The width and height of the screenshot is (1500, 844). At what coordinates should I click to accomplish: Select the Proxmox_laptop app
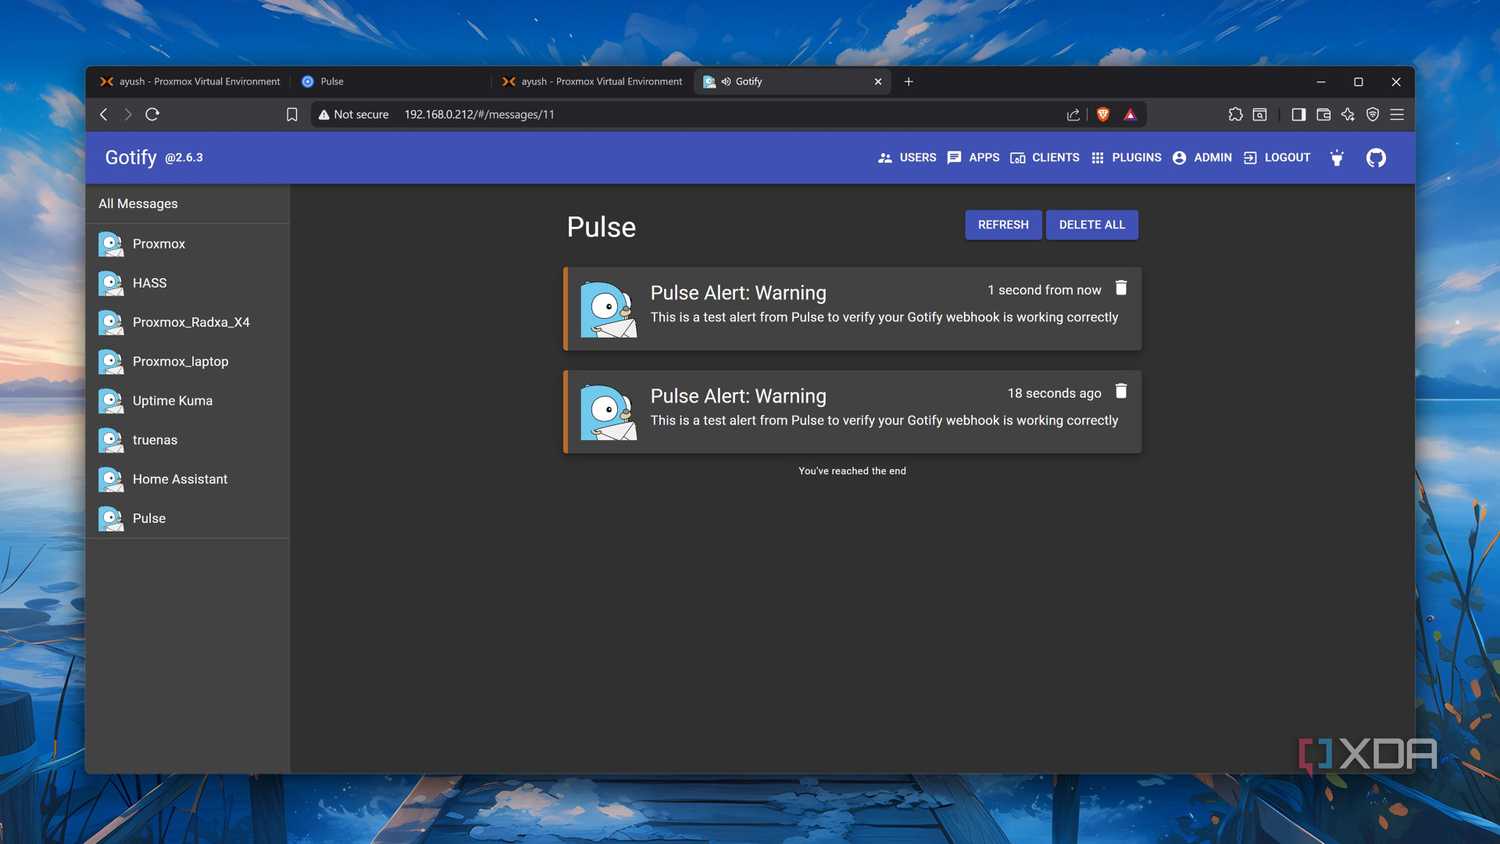click(x=188, y=361)
